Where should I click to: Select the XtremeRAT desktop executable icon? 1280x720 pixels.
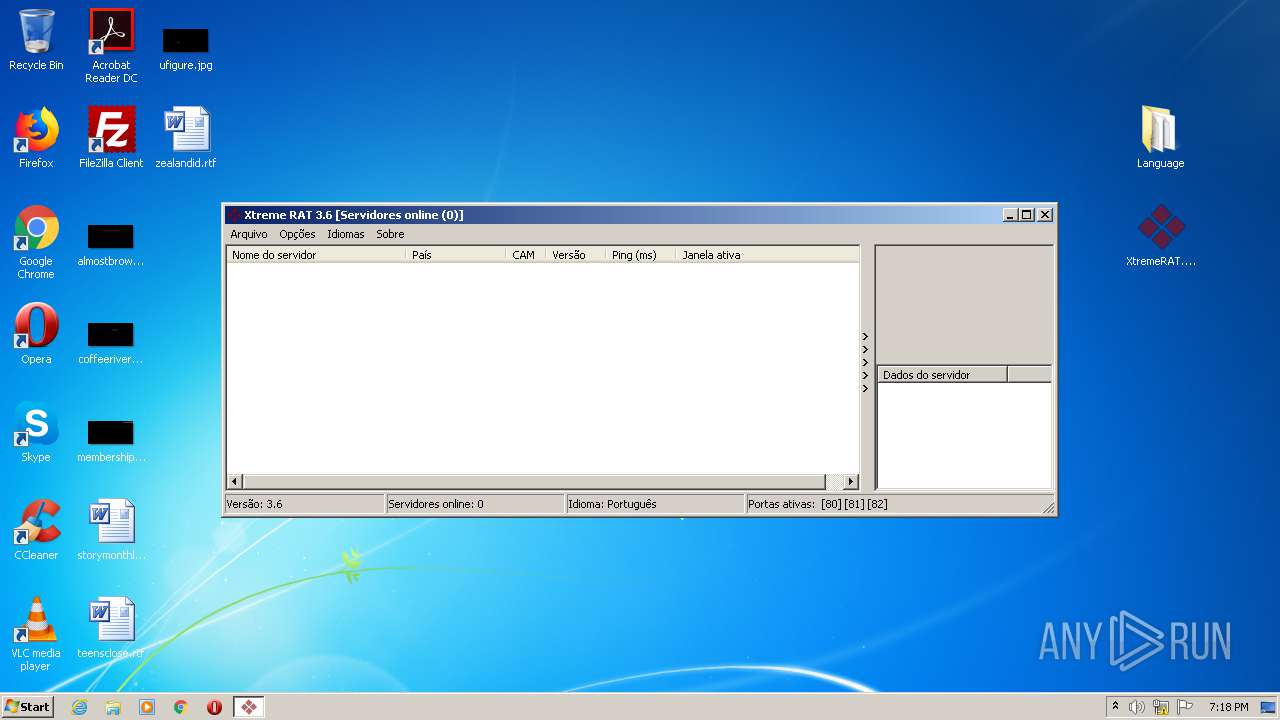(1161, 236)
